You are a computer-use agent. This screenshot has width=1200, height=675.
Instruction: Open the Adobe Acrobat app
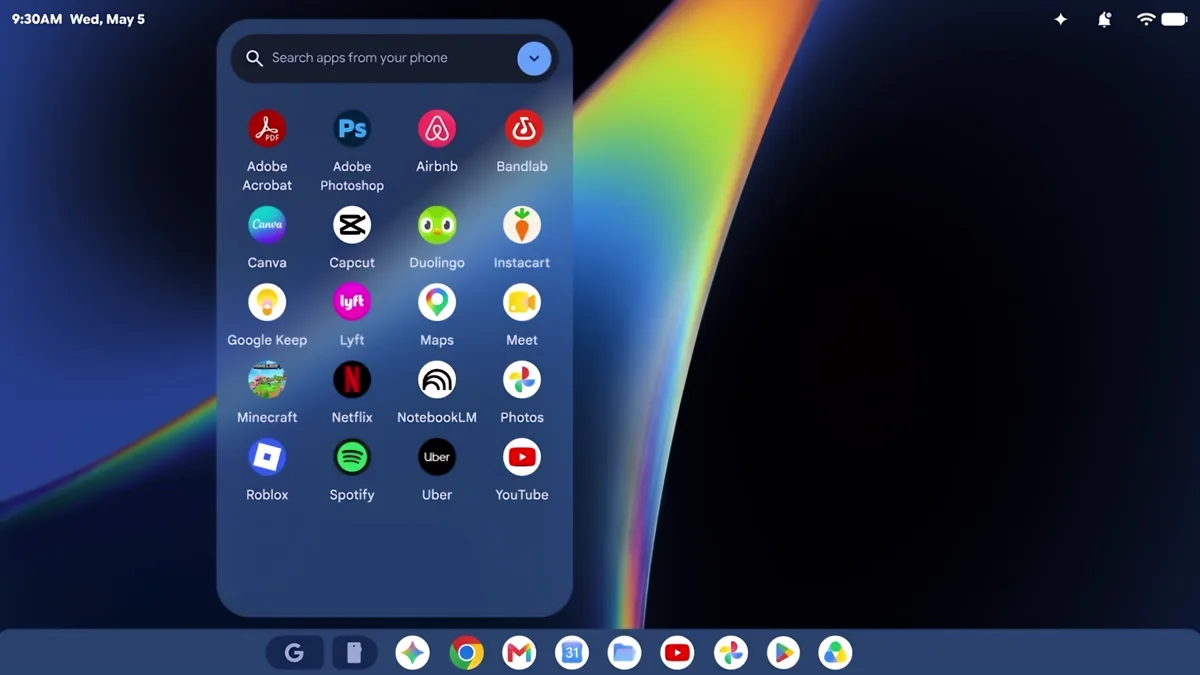click(x=267, y=129)
